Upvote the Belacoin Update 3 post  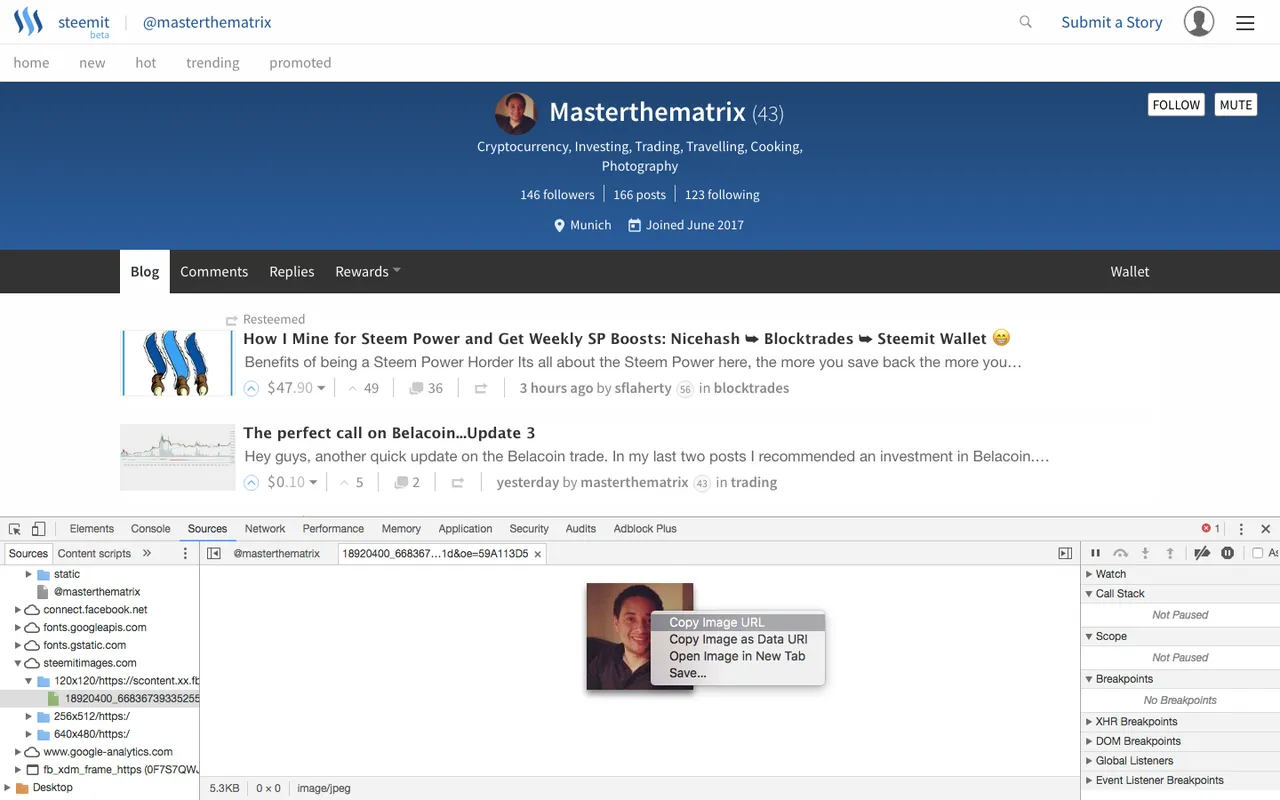[252, 483]
